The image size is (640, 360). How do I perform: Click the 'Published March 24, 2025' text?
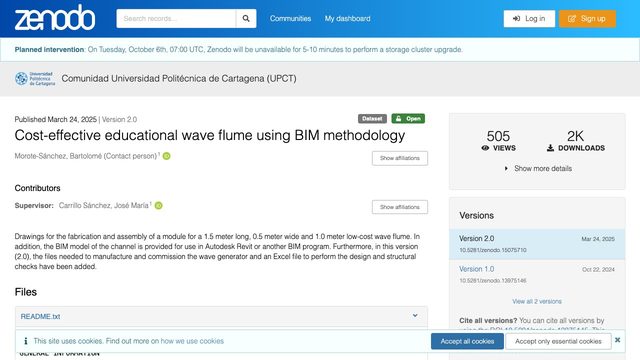(56, 119)
